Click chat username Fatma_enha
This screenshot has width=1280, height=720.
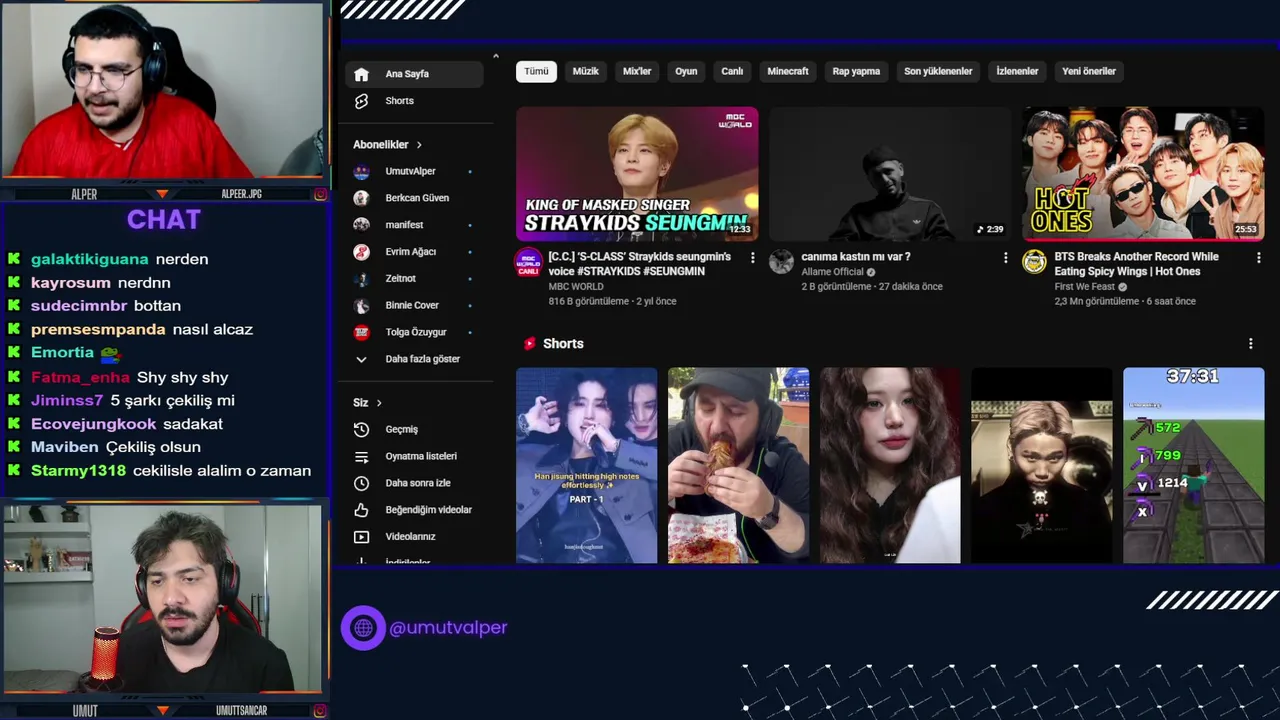tap(81, 378)
